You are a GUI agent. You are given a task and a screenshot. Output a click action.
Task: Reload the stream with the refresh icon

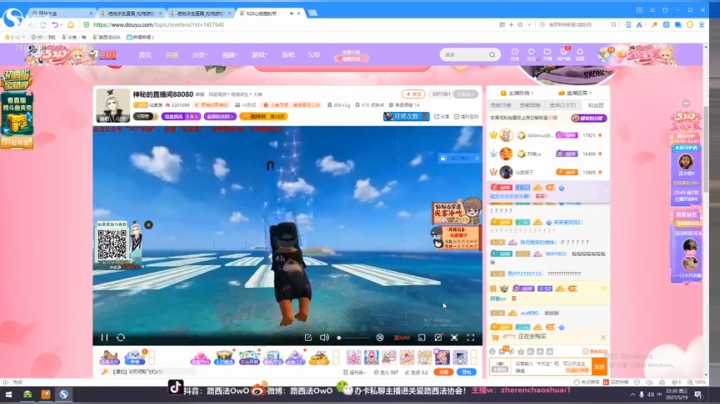121,337
